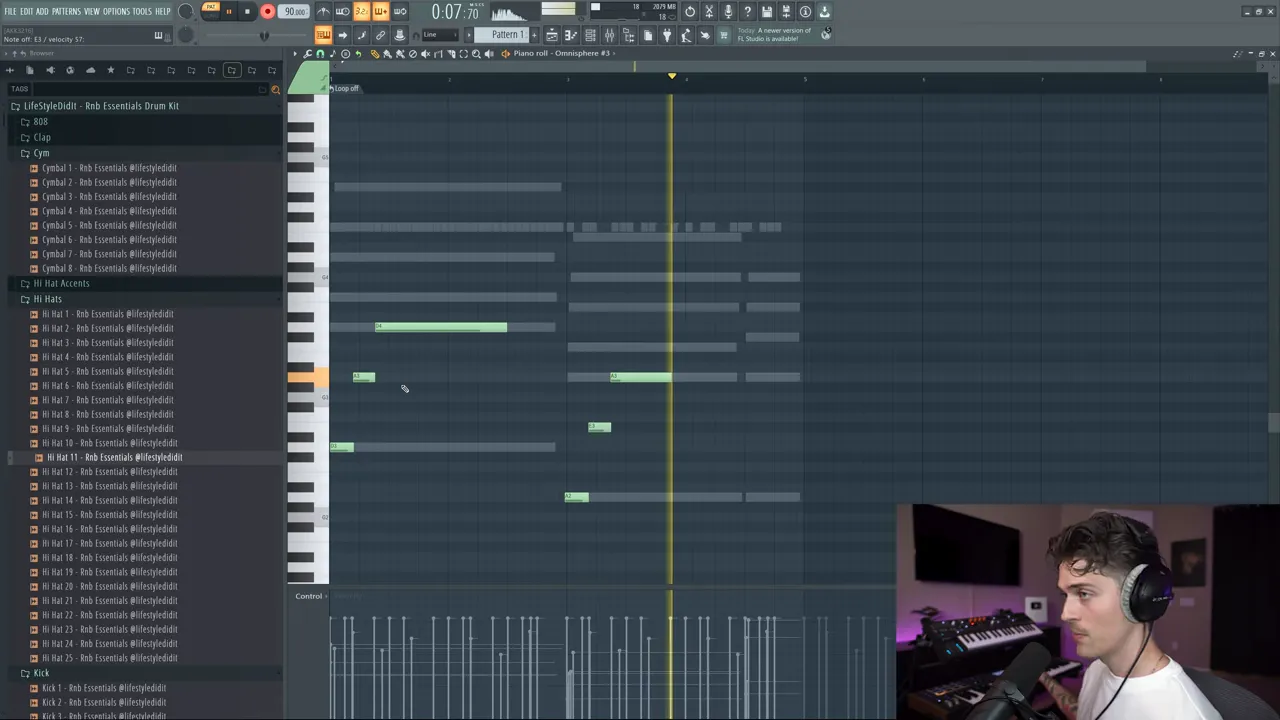1280x720 pixels.
Task: Select Hi Hat 12 sample
Action: pos(108,472)
